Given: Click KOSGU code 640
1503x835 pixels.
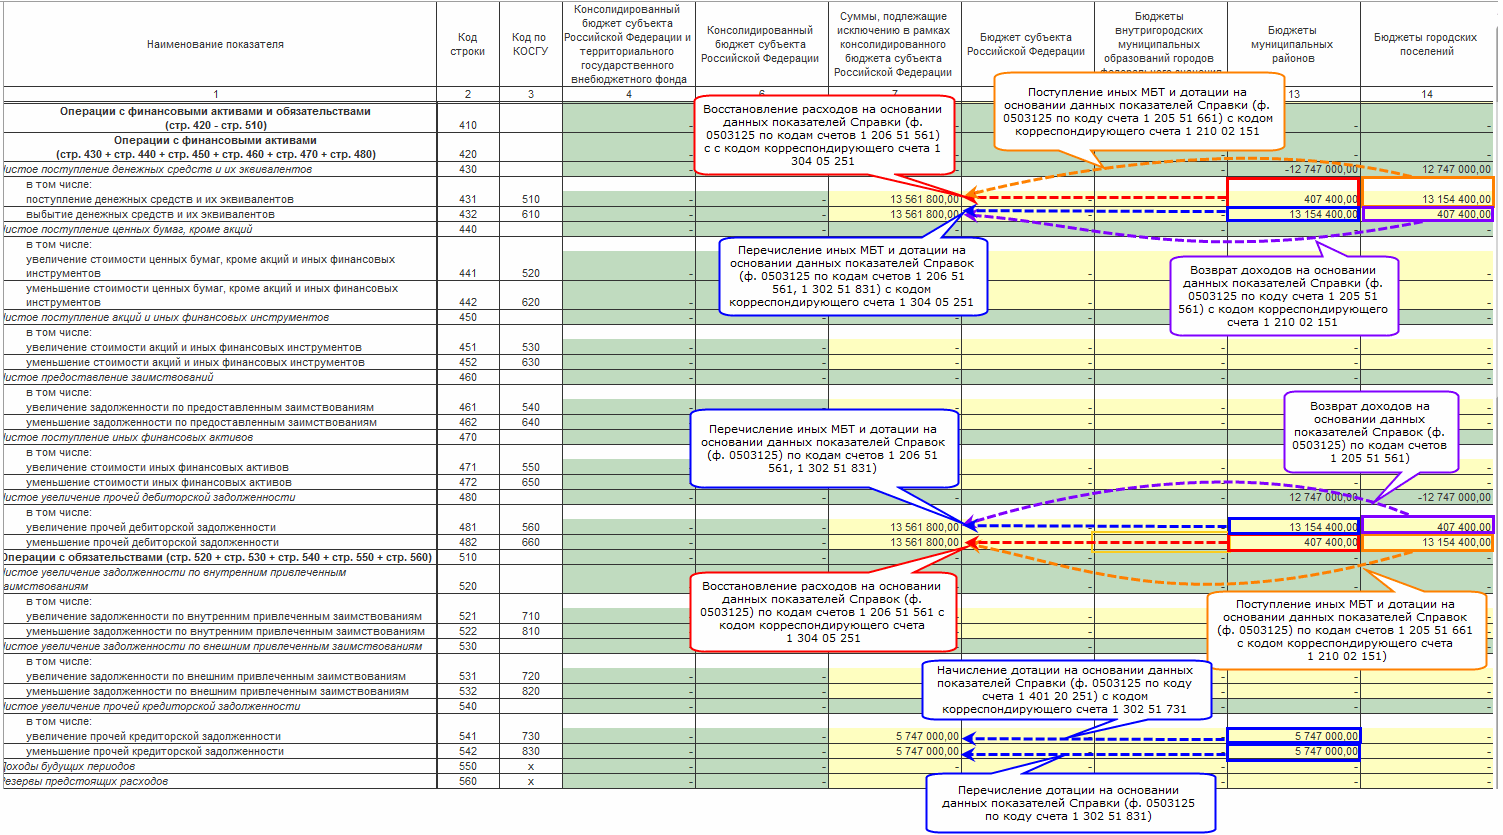Looking at the screenshot, I should click(530, 422).
